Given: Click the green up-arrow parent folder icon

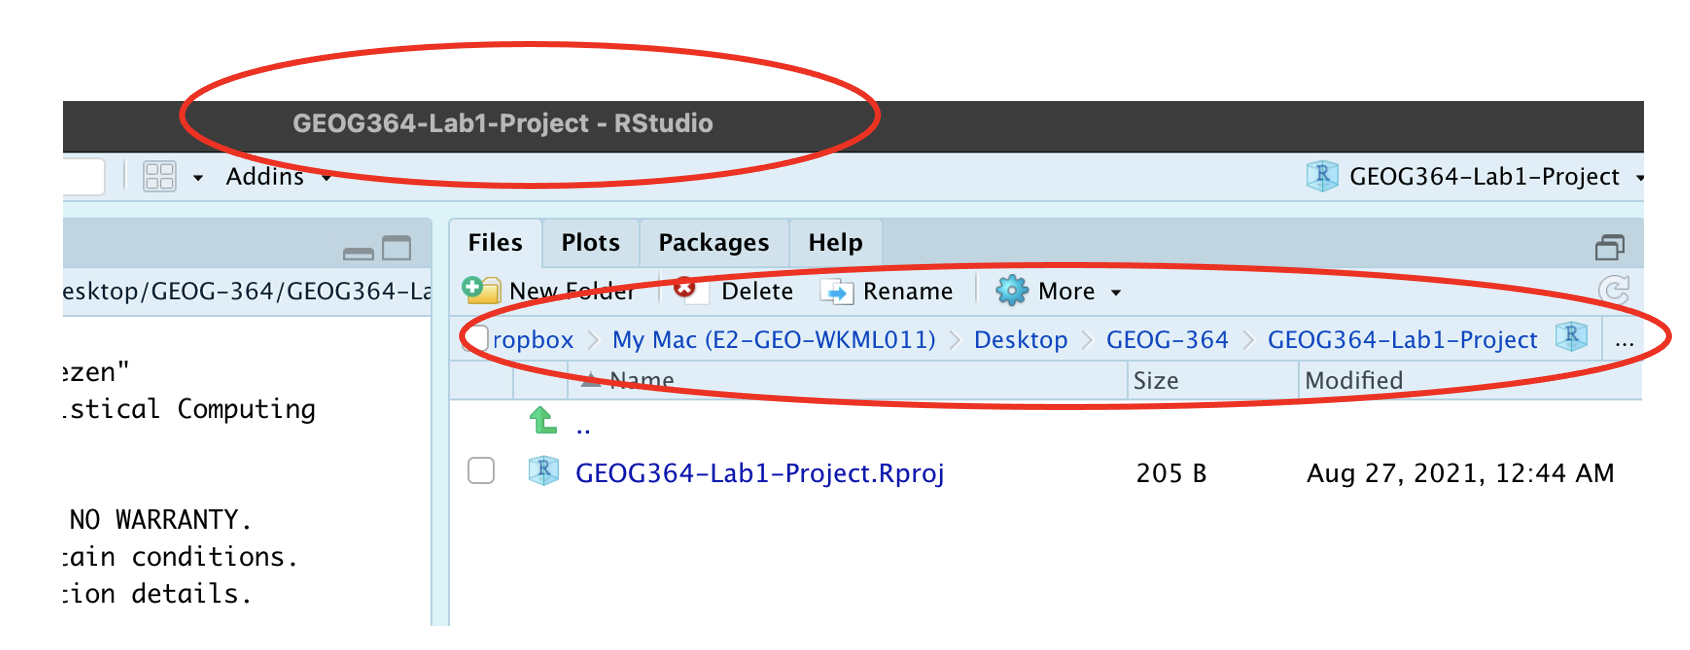Looking at the screenshot, I should [x=543, y=422].
